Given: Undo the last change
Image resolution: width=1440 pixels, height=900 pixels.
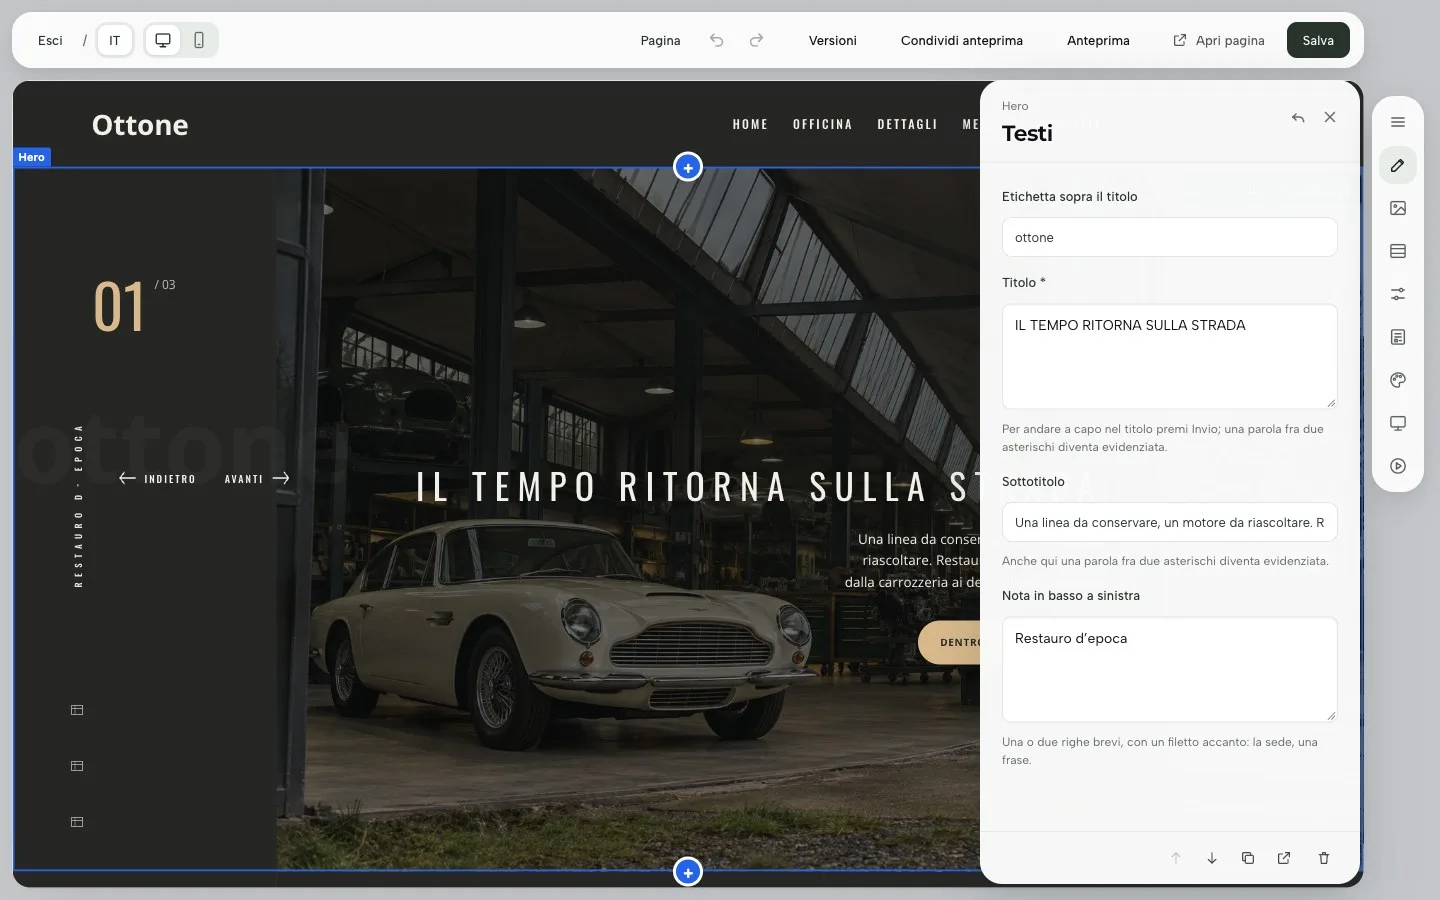Looking at the screenshot, I should coord(716,40).
